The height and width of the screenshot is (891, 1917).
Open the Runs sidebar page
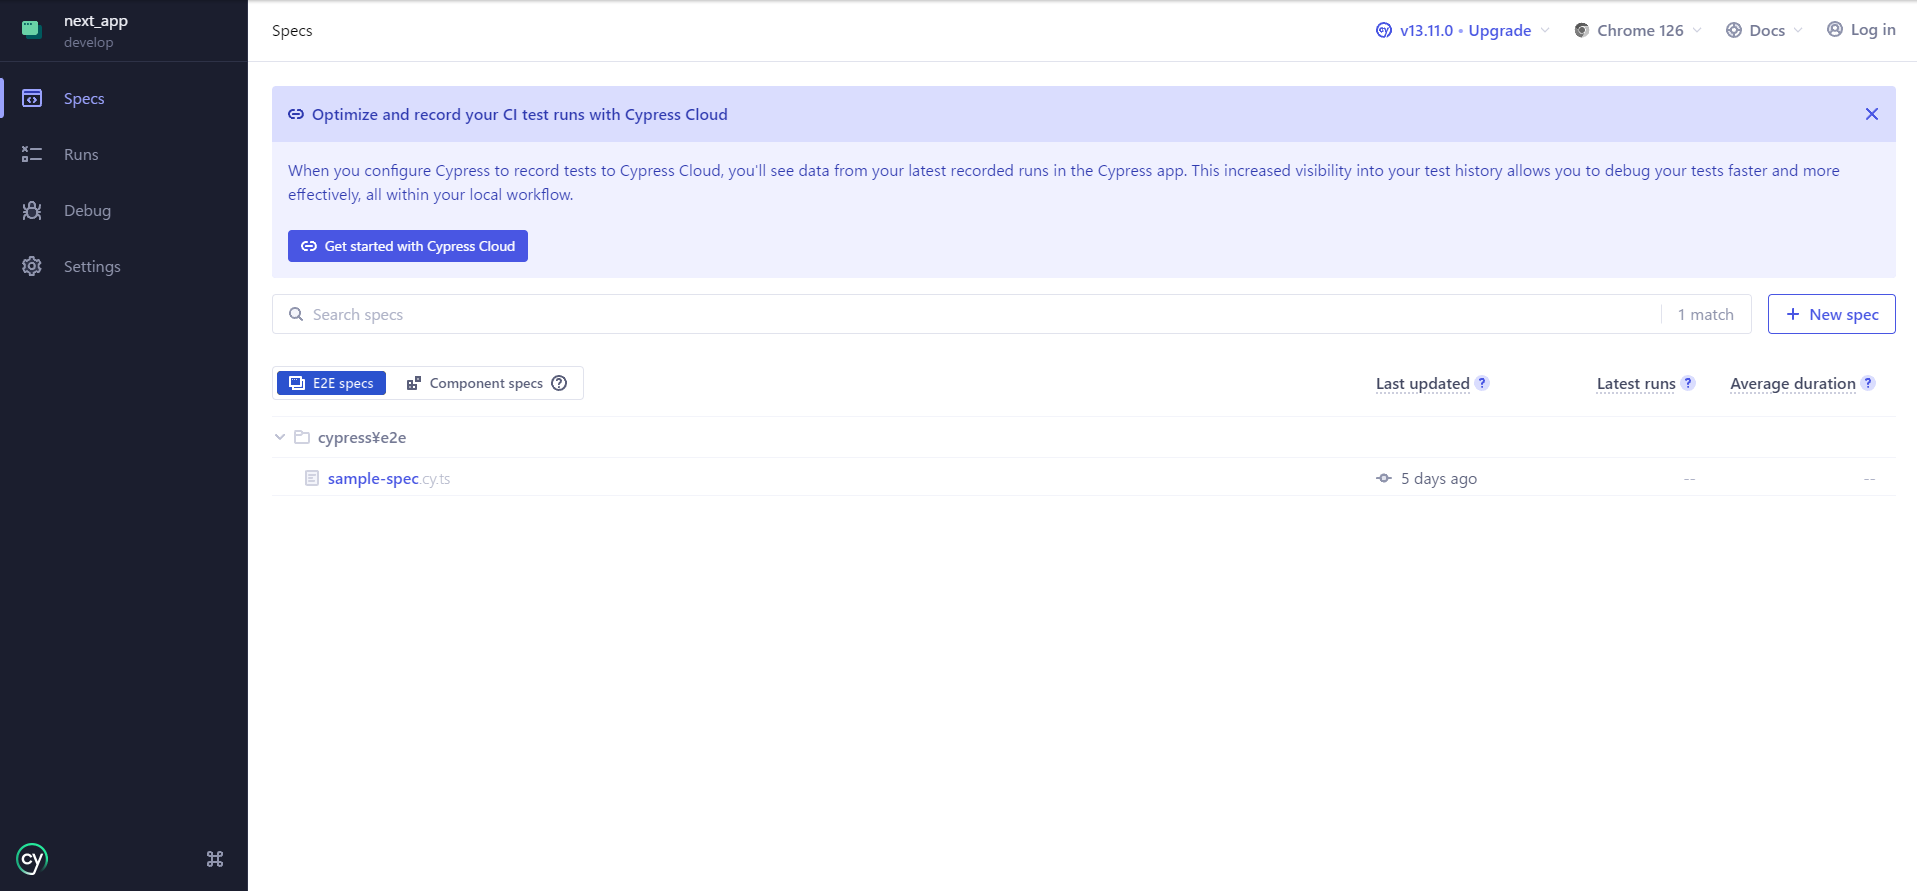tap(124, 154)
